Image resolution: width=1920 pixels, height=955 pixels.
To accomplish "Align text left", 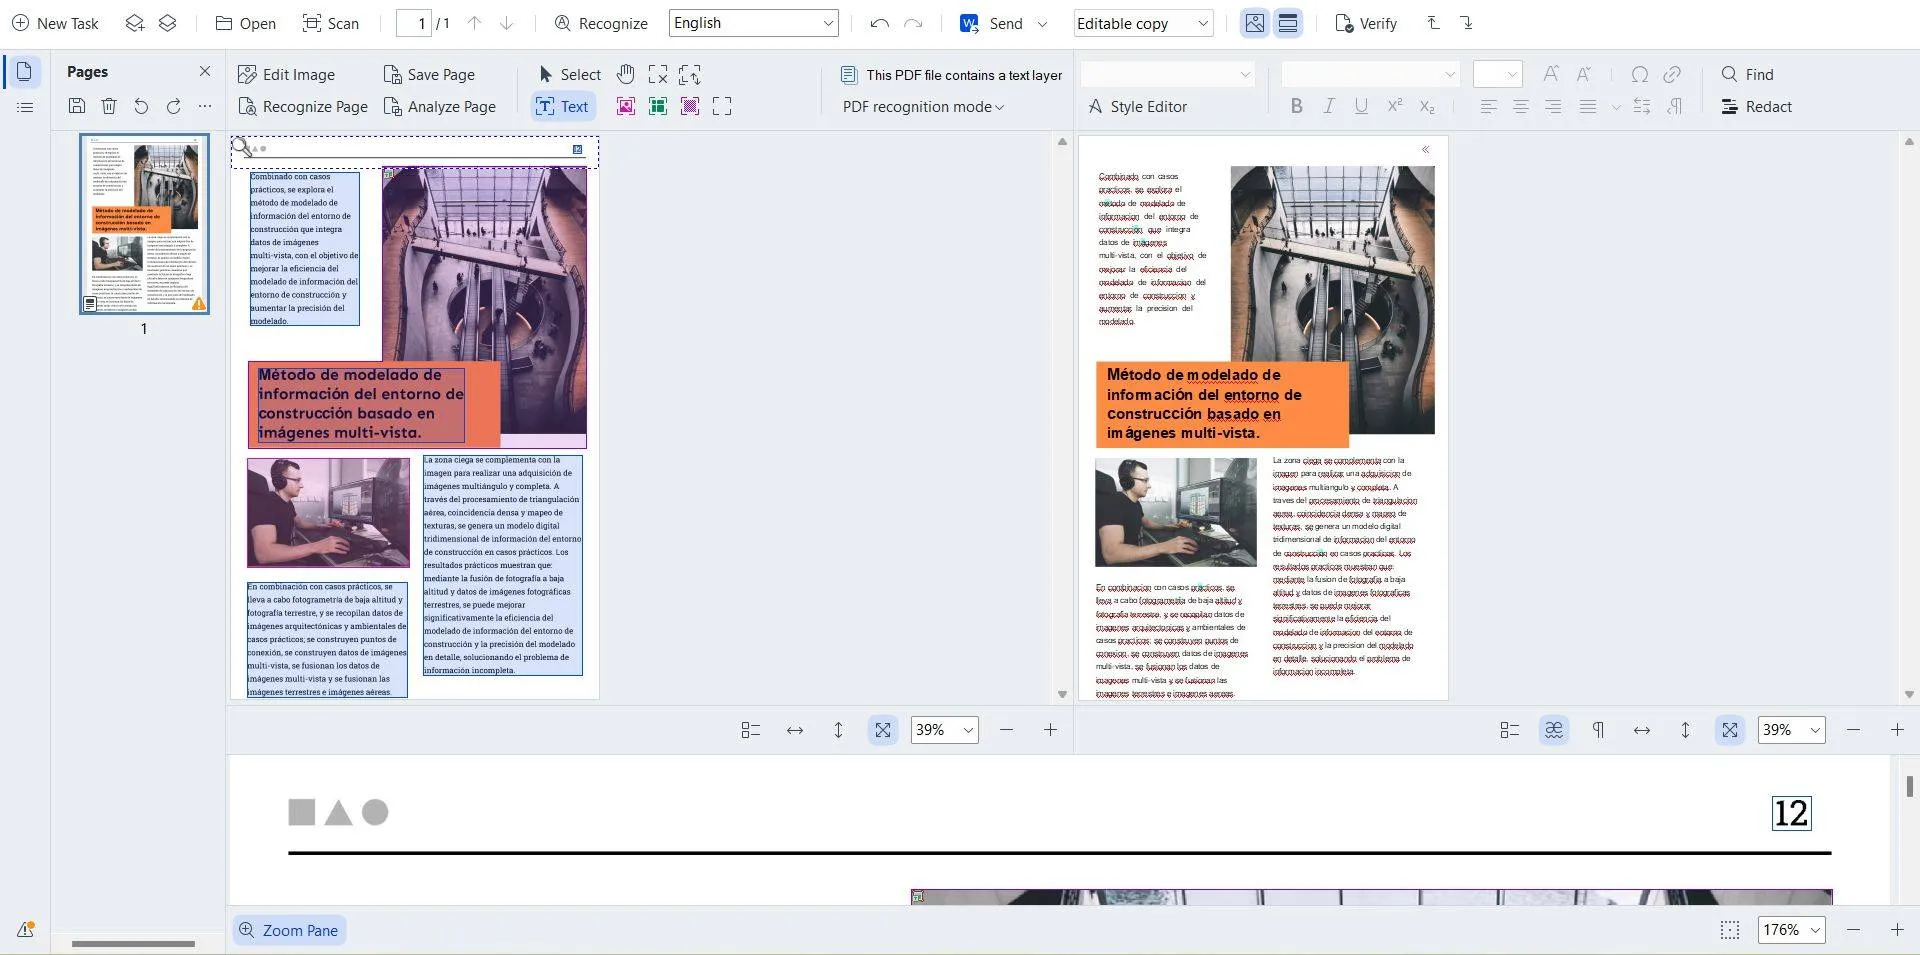I will [1489, 106].
